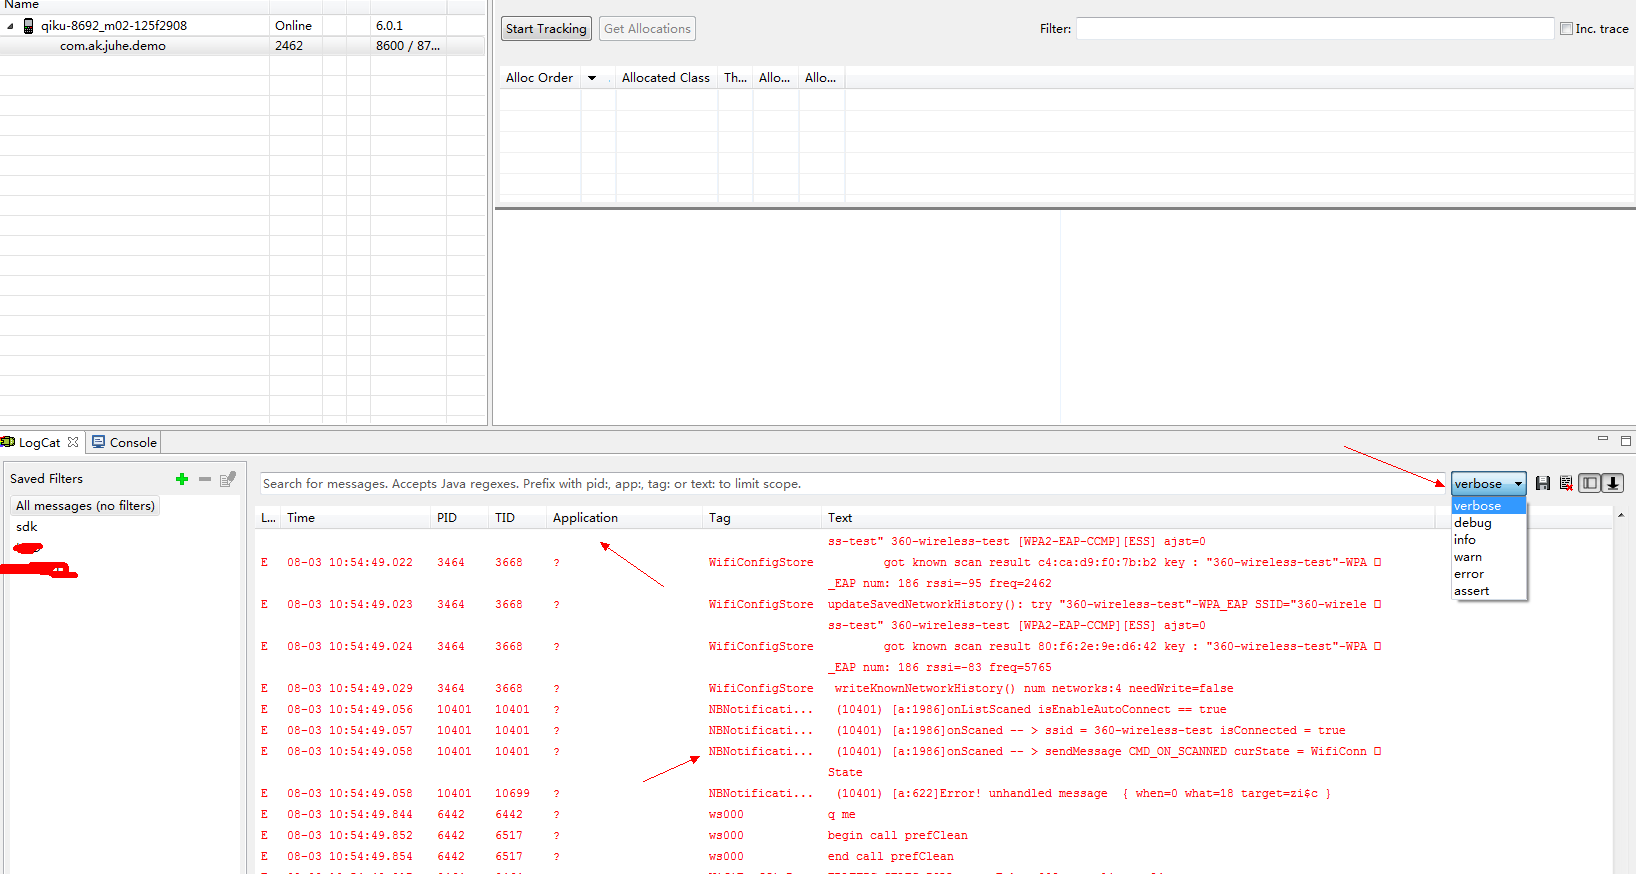The width and height of the screenshot is (1636, 874).
Task: Add a new saved logcat filter
Action: (182, 479)
